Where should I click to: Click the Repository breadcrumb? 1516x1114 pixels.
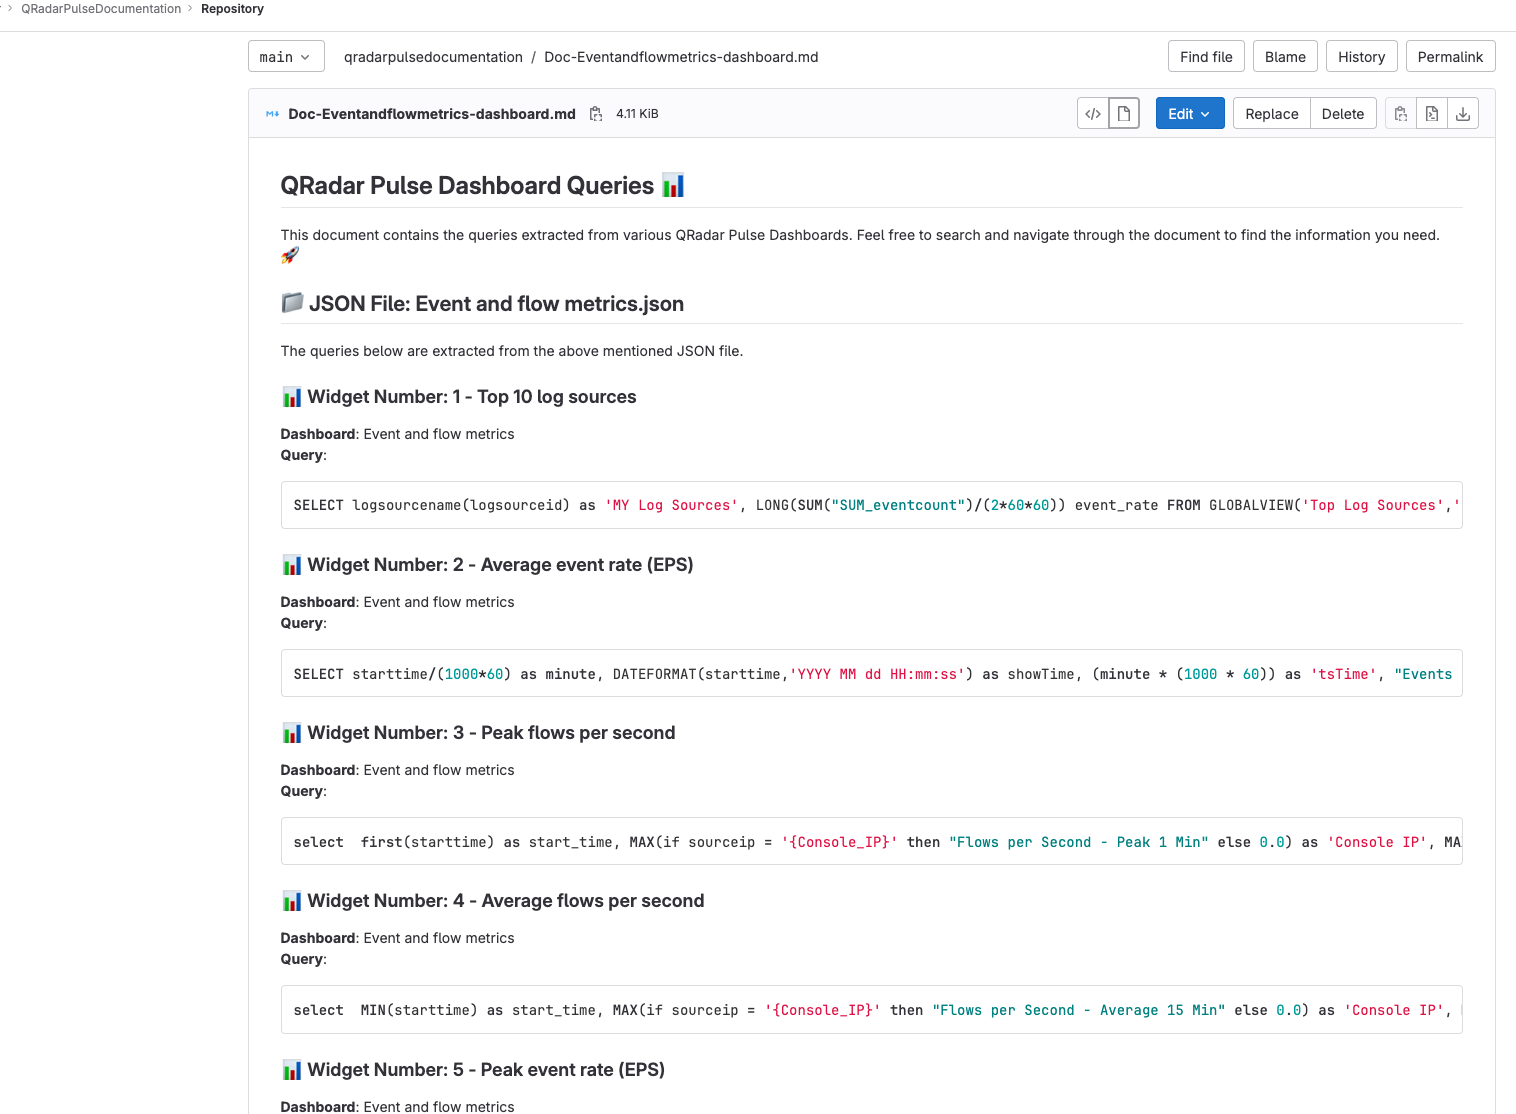232,9
